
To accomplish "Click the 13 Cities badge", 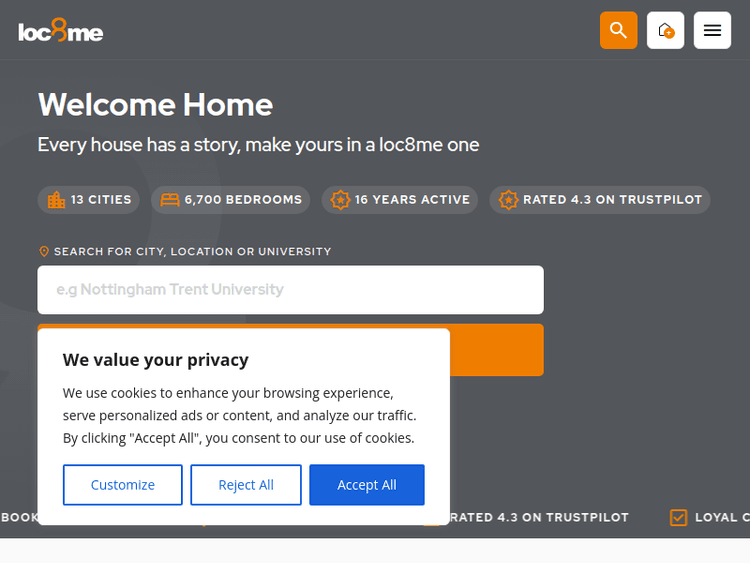I will tap(90, 200).
